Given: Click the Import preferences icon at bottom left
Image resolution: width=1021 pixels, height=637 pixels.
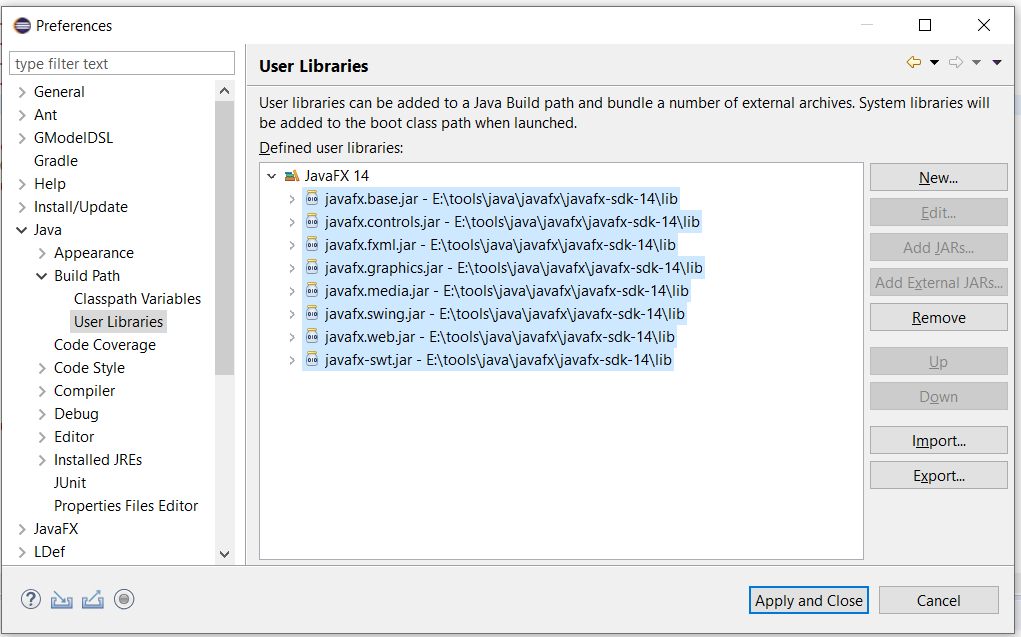Looking at the screenshot, I should point(62,599).
